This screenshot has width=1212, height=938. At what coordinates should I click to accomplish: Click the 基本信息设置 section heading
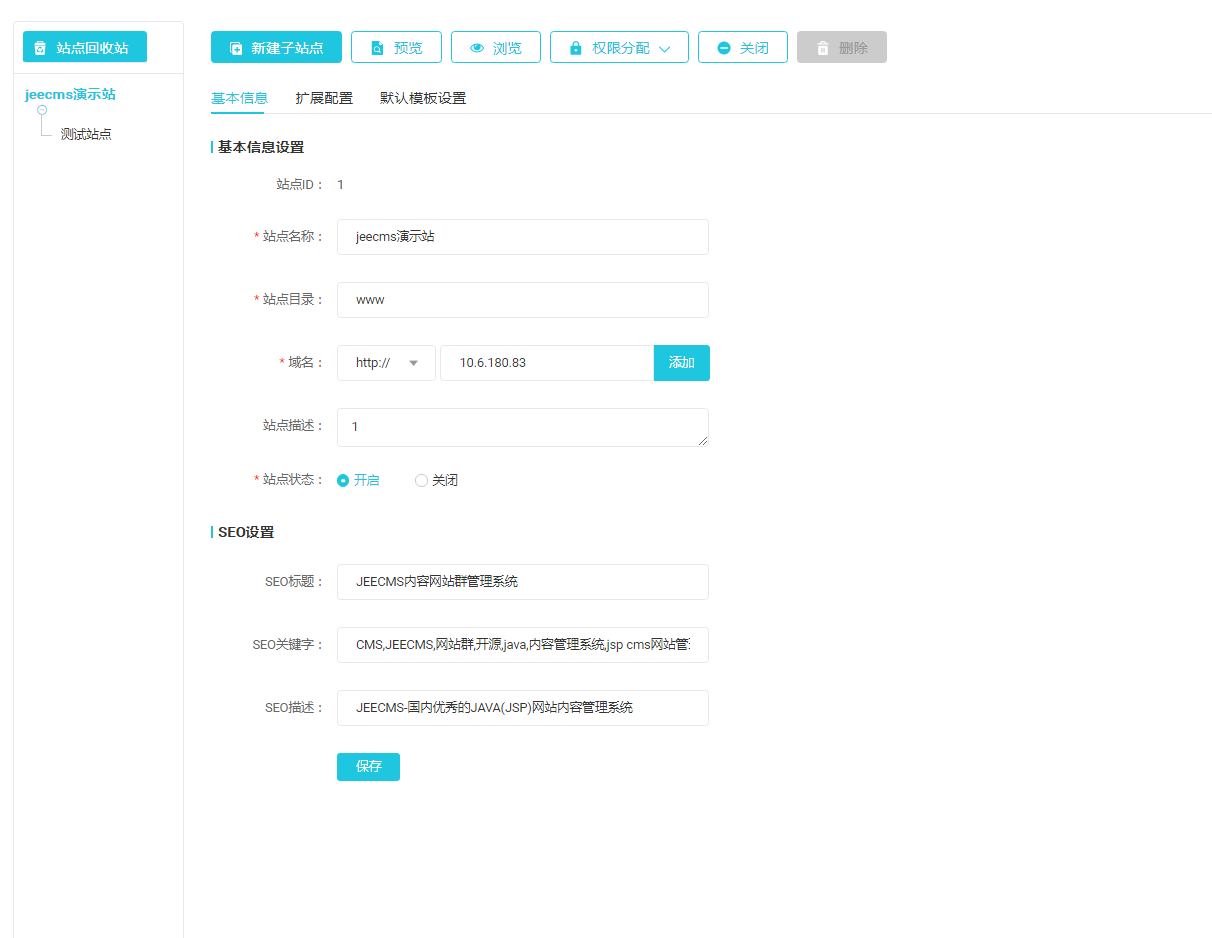(x=261, y=147)
